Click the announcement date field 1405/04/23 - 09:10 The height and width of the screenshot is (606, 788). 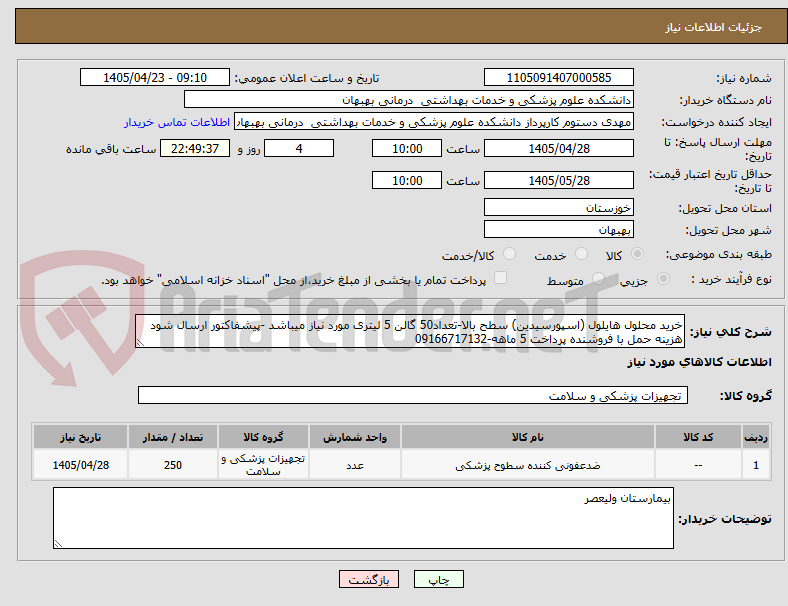pos(155,77)
